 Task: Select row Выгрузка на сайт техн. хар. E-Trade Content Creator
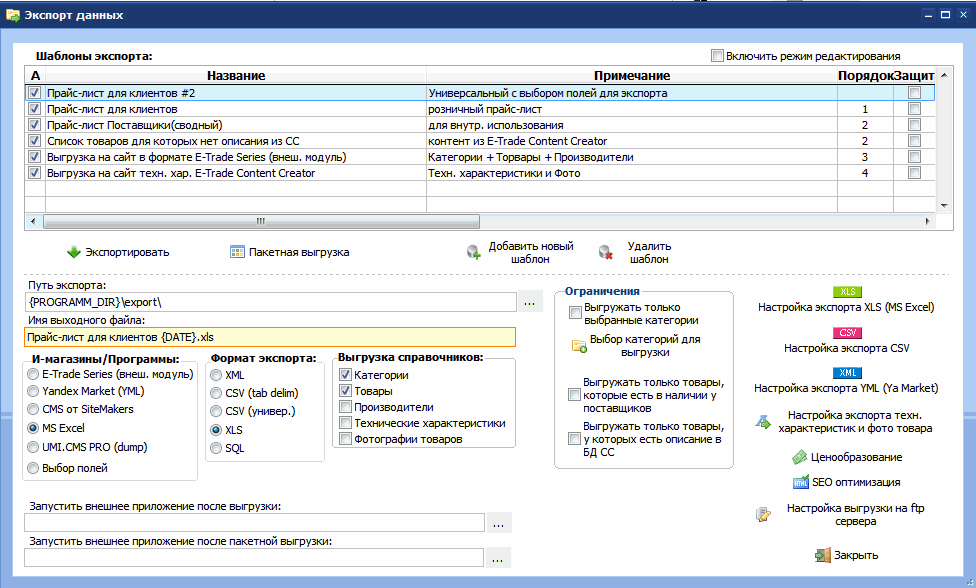click(x=479, y=173)
